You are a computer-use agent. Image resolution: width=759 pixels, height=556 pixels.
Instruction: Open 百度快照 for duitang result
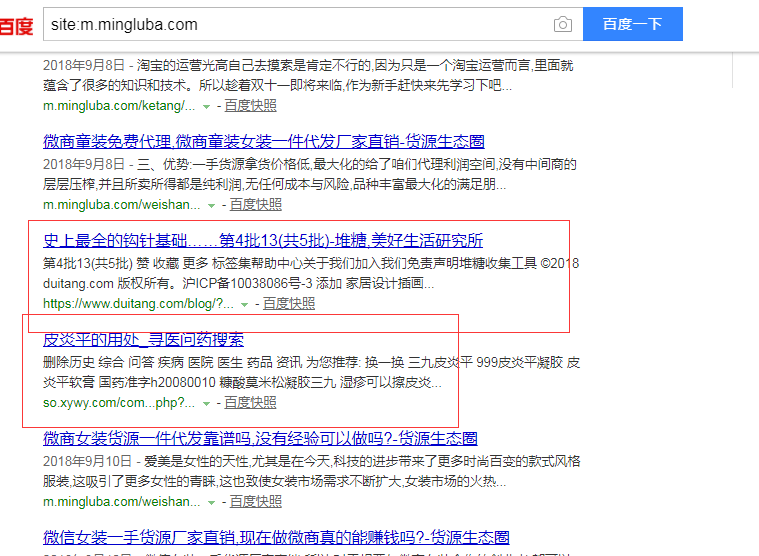289,303
